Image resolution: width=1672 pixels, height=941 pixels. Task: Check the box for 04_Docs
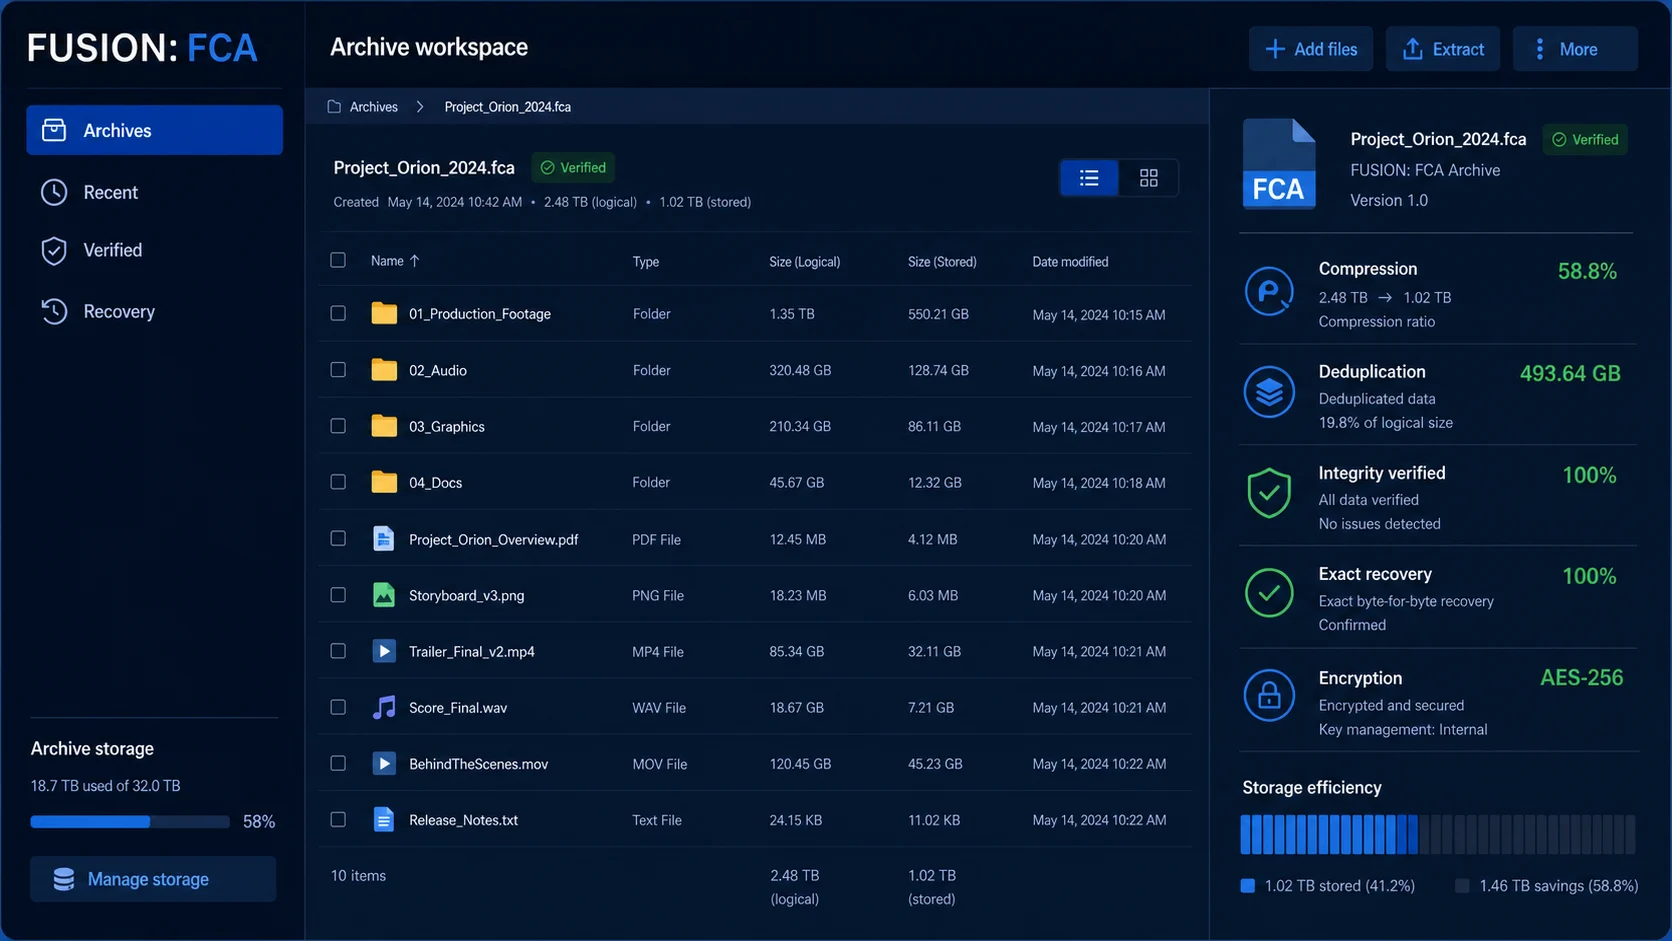[338, 482]
